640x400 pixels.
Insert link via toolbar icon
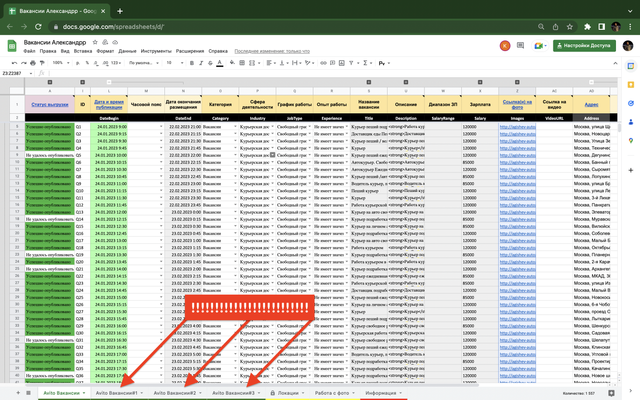click(323, 63)
